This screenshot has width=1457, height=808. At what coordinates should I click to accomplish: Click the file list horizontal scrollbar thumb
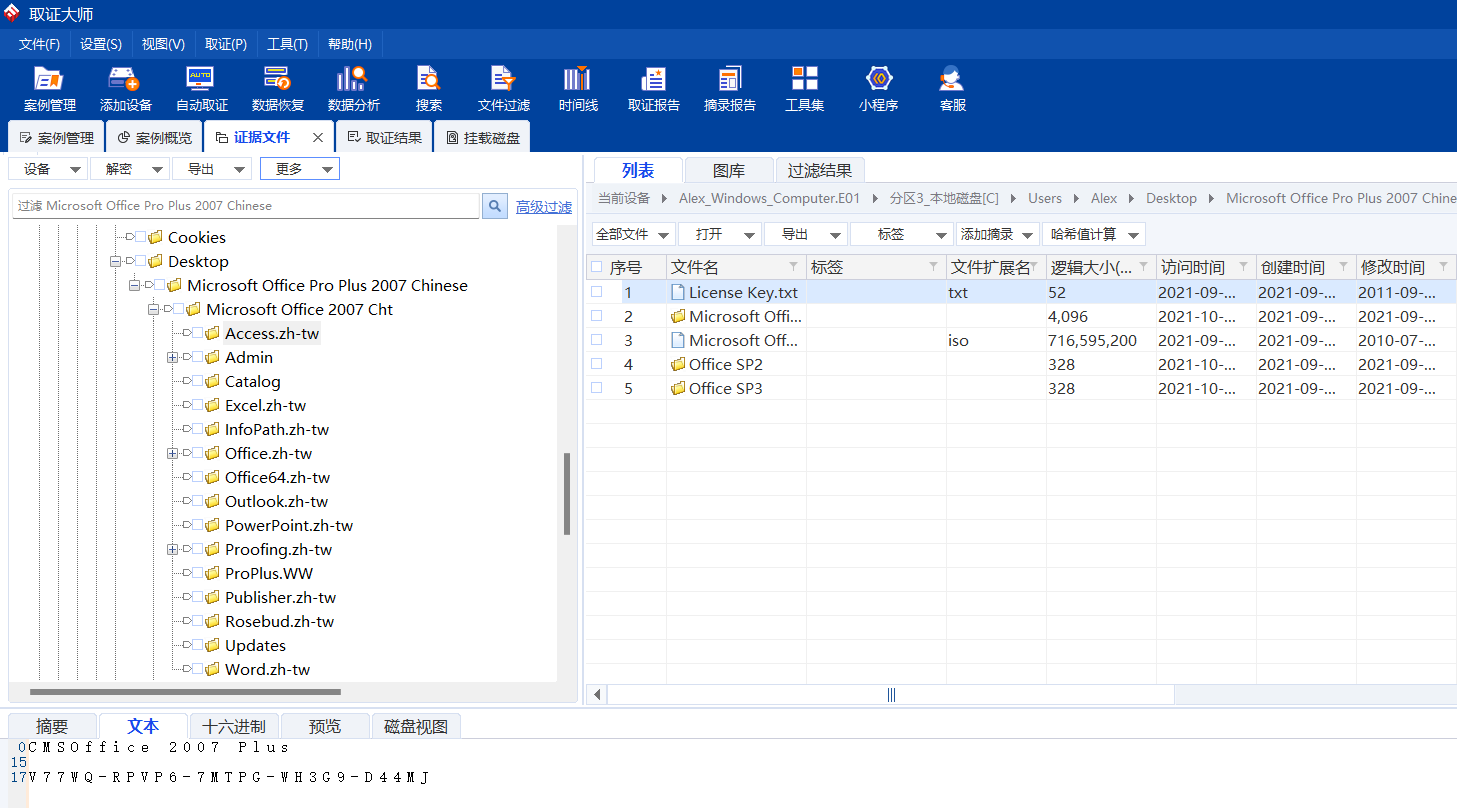891,694
